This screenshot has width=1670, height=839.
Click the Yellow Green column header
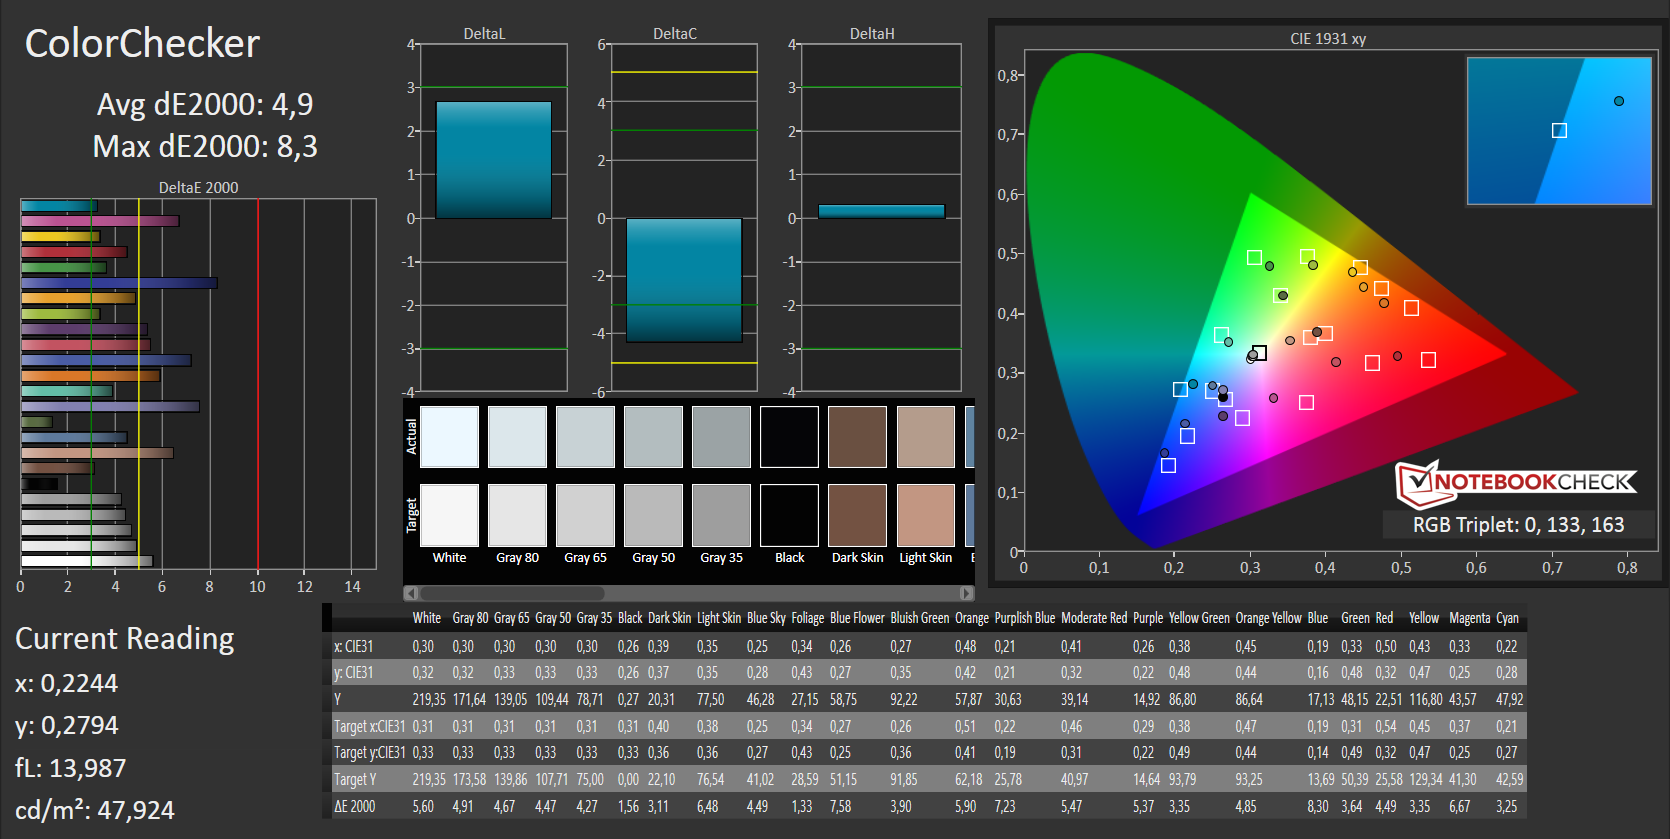click(1199, 618)
